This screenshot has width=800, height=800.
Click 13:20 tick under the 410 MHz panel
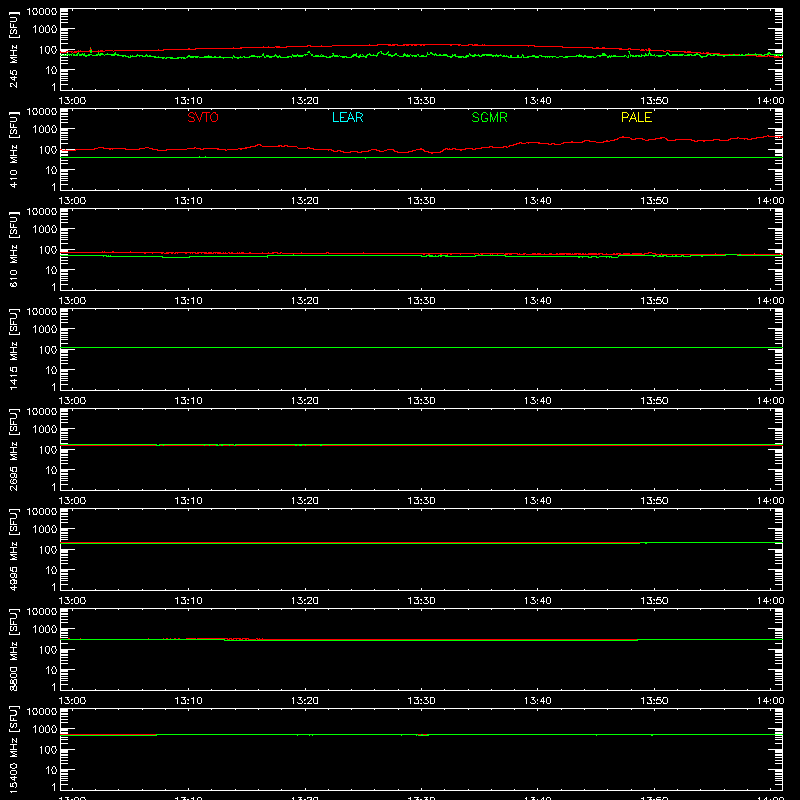pos(305,201)
